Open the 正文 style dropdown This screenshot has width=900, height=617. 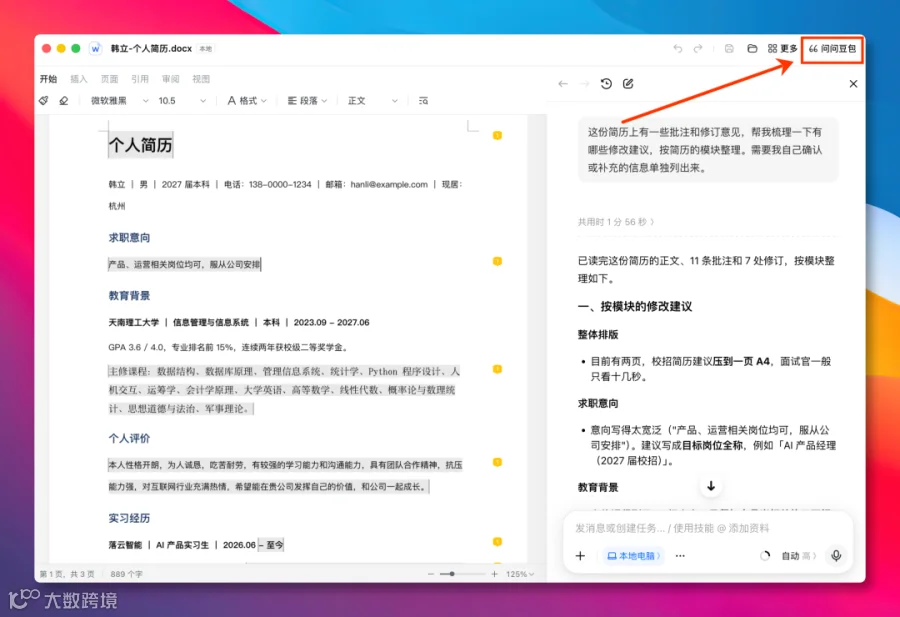(373, 100)
